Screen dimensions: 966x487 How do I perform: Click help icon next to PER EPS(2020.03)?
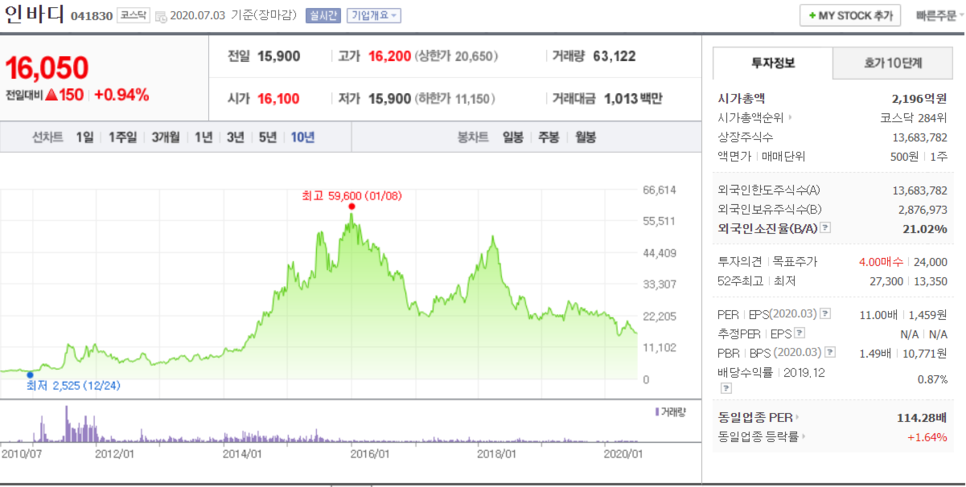click(x=826, y=314)
